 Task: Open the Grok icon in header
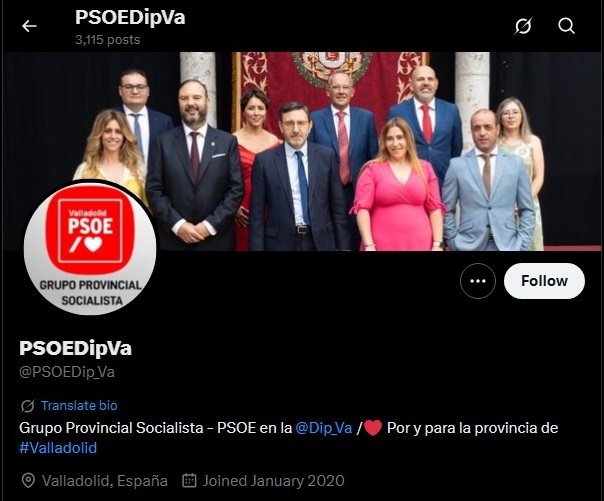(x=523, y=26)
